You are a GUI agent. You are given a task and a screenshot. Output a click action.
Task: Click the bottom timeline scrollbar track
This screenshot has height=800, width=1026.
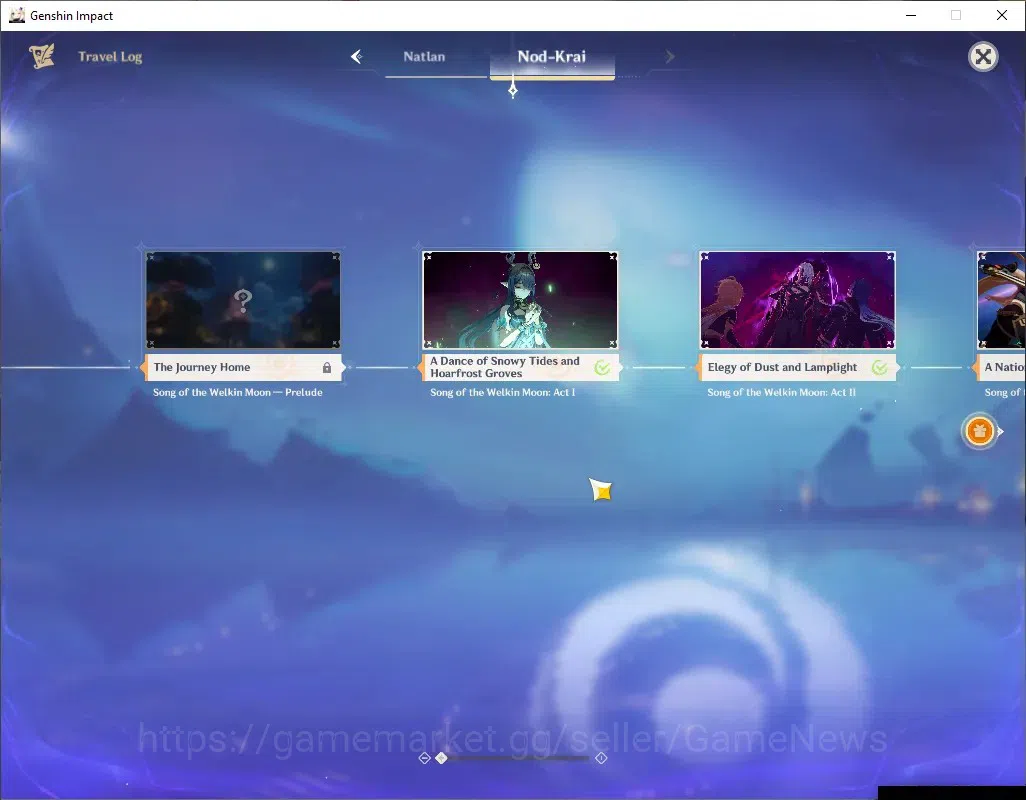pyautogui.click(x=512, y=759)
